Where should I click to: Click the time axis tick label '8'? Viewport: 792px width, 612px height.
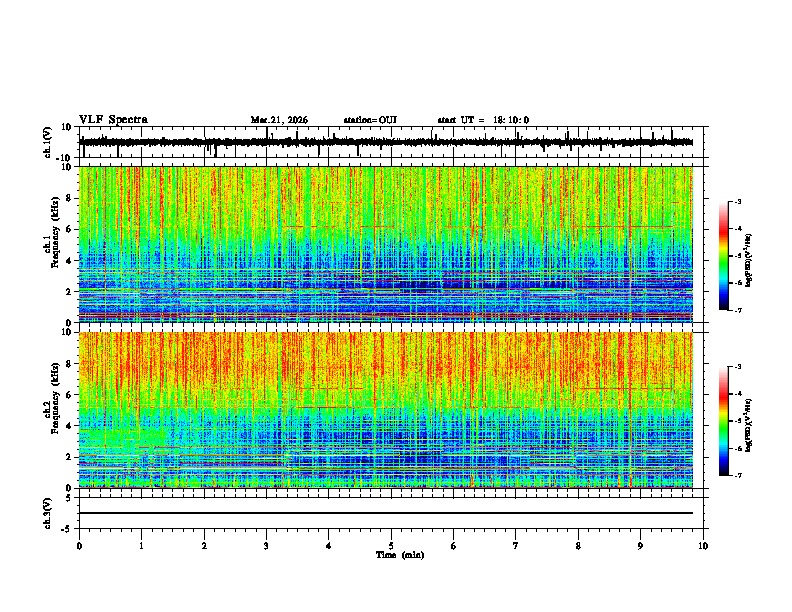[578, 546]
